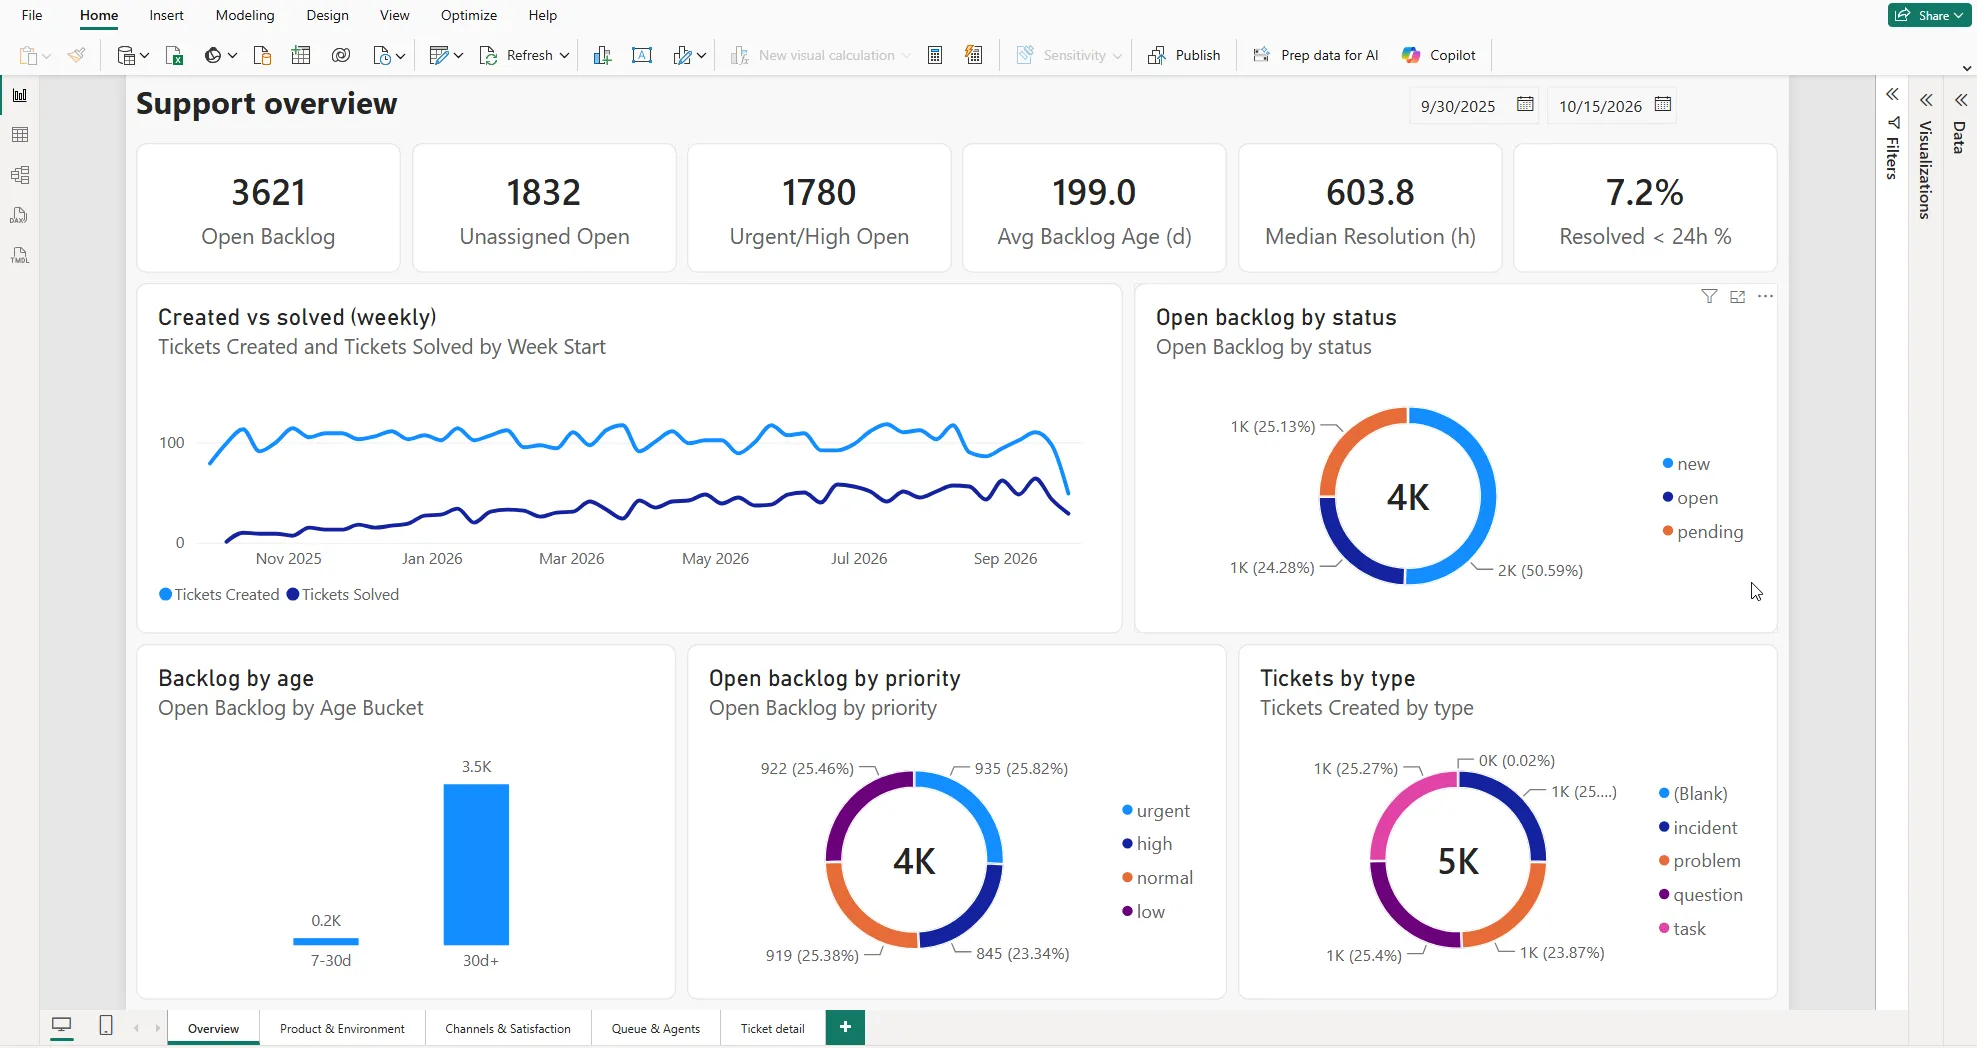
Task: Add a text box from the ribbon
Action: 642,56
